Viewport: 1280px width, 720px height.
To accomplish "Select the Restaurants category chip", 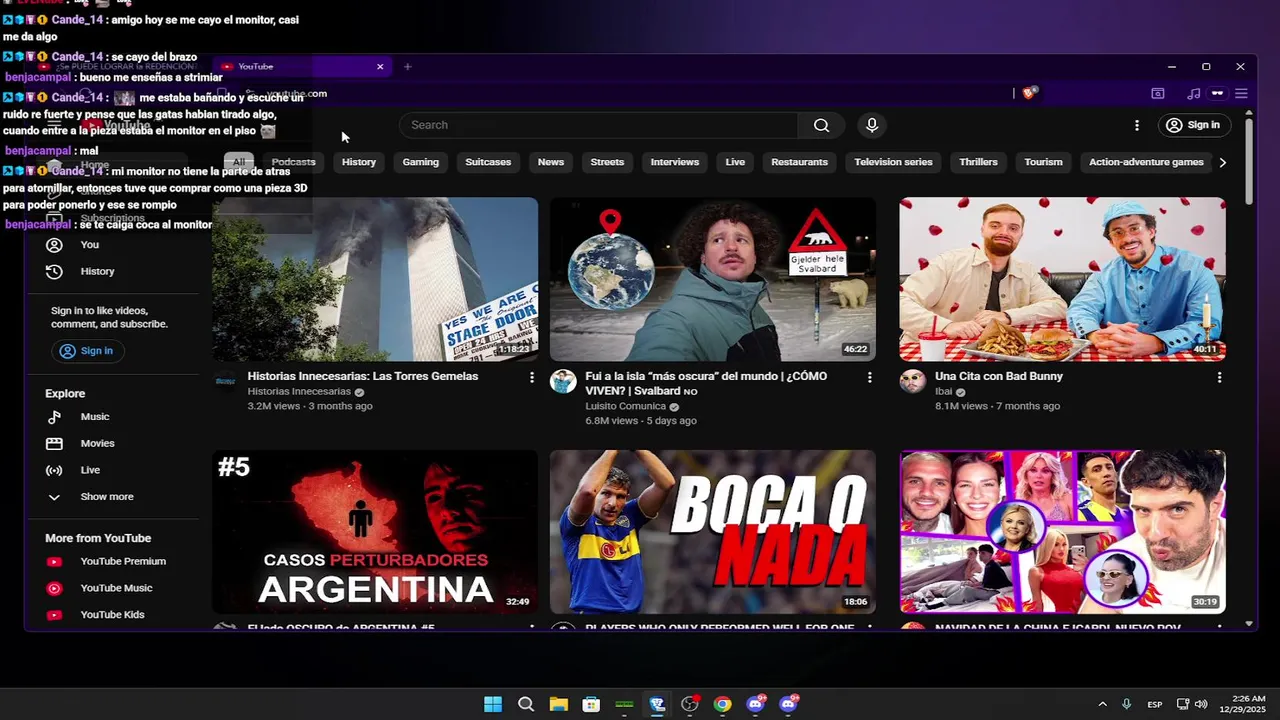I will 799,162.
